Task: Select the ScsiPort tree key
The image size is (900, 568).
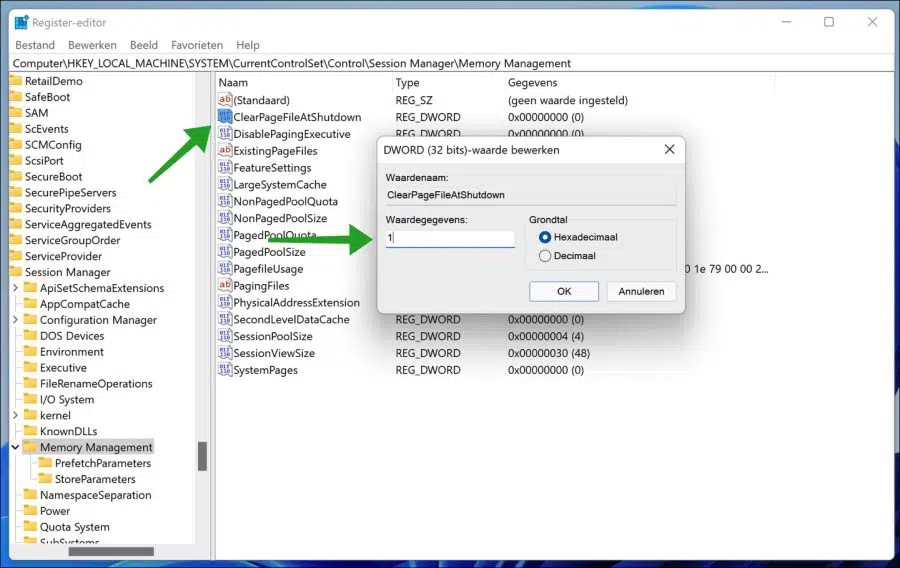Action: click(44, 161)
